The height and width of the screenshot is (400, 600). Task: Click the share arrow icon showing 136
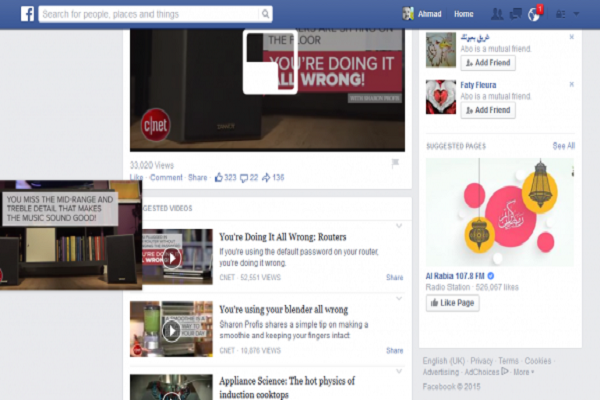pos(266,177)
